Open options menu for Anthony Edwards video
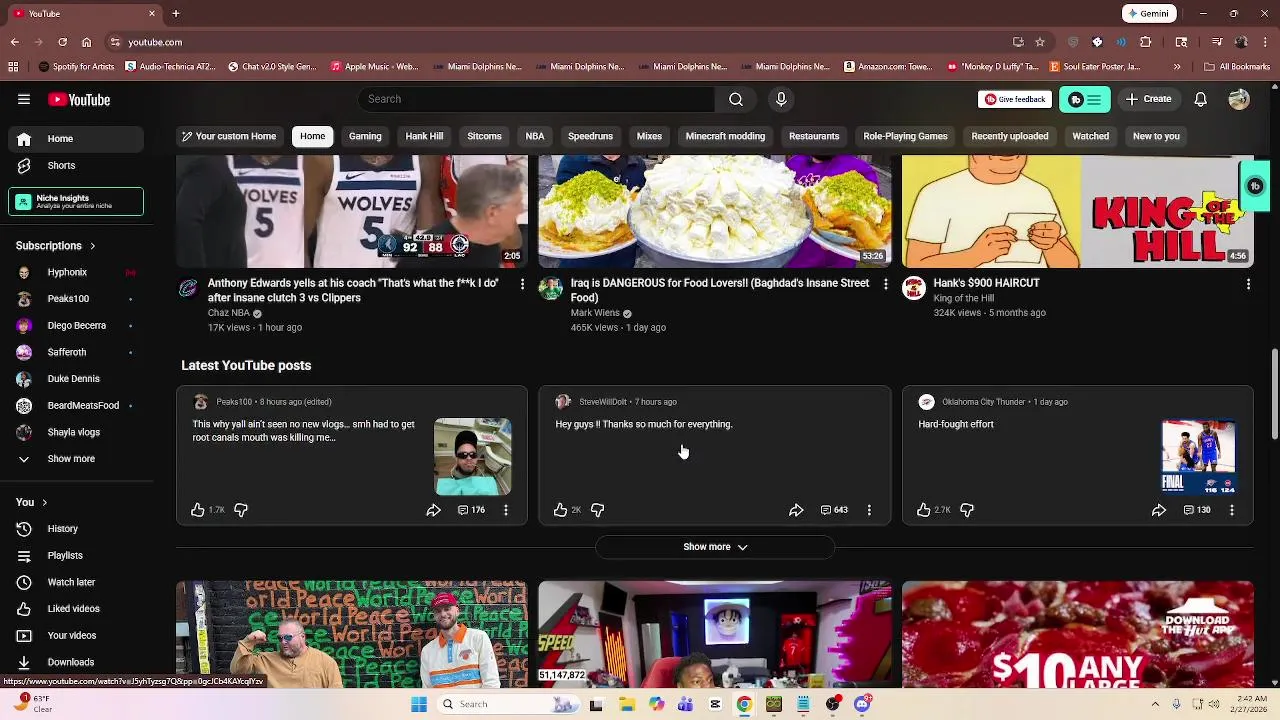Image resolution: width=1280 pixels, height=720 pixels. [x=522, y=284]
